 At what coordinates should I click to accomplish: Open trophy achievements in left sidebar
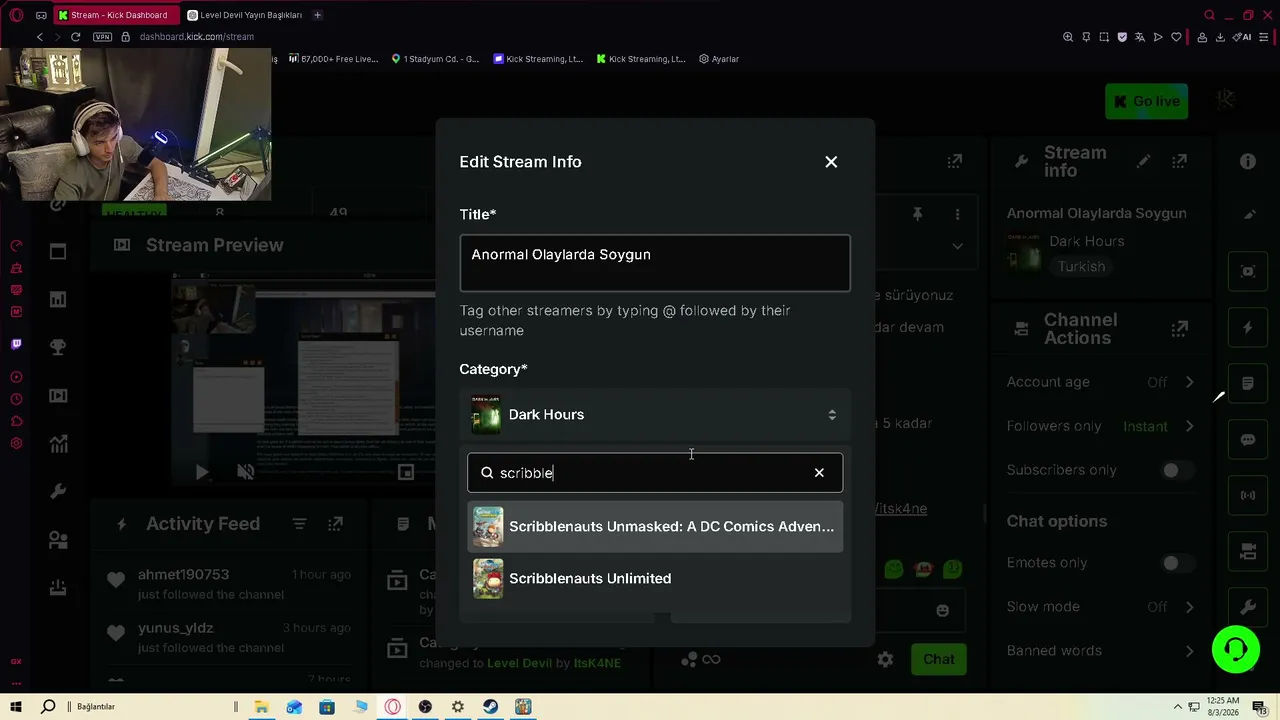pos(58,347)
